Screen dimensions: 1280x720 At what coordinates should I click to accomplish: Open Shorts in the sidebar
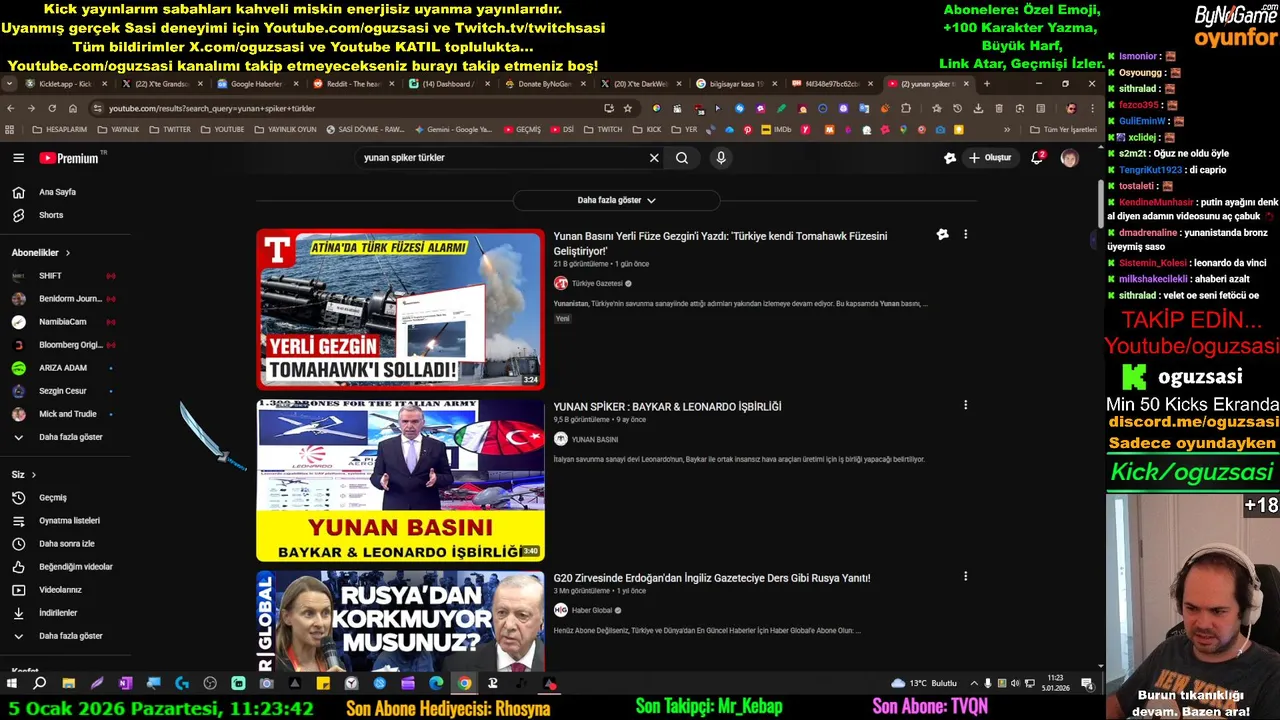[x=51, y=215]
